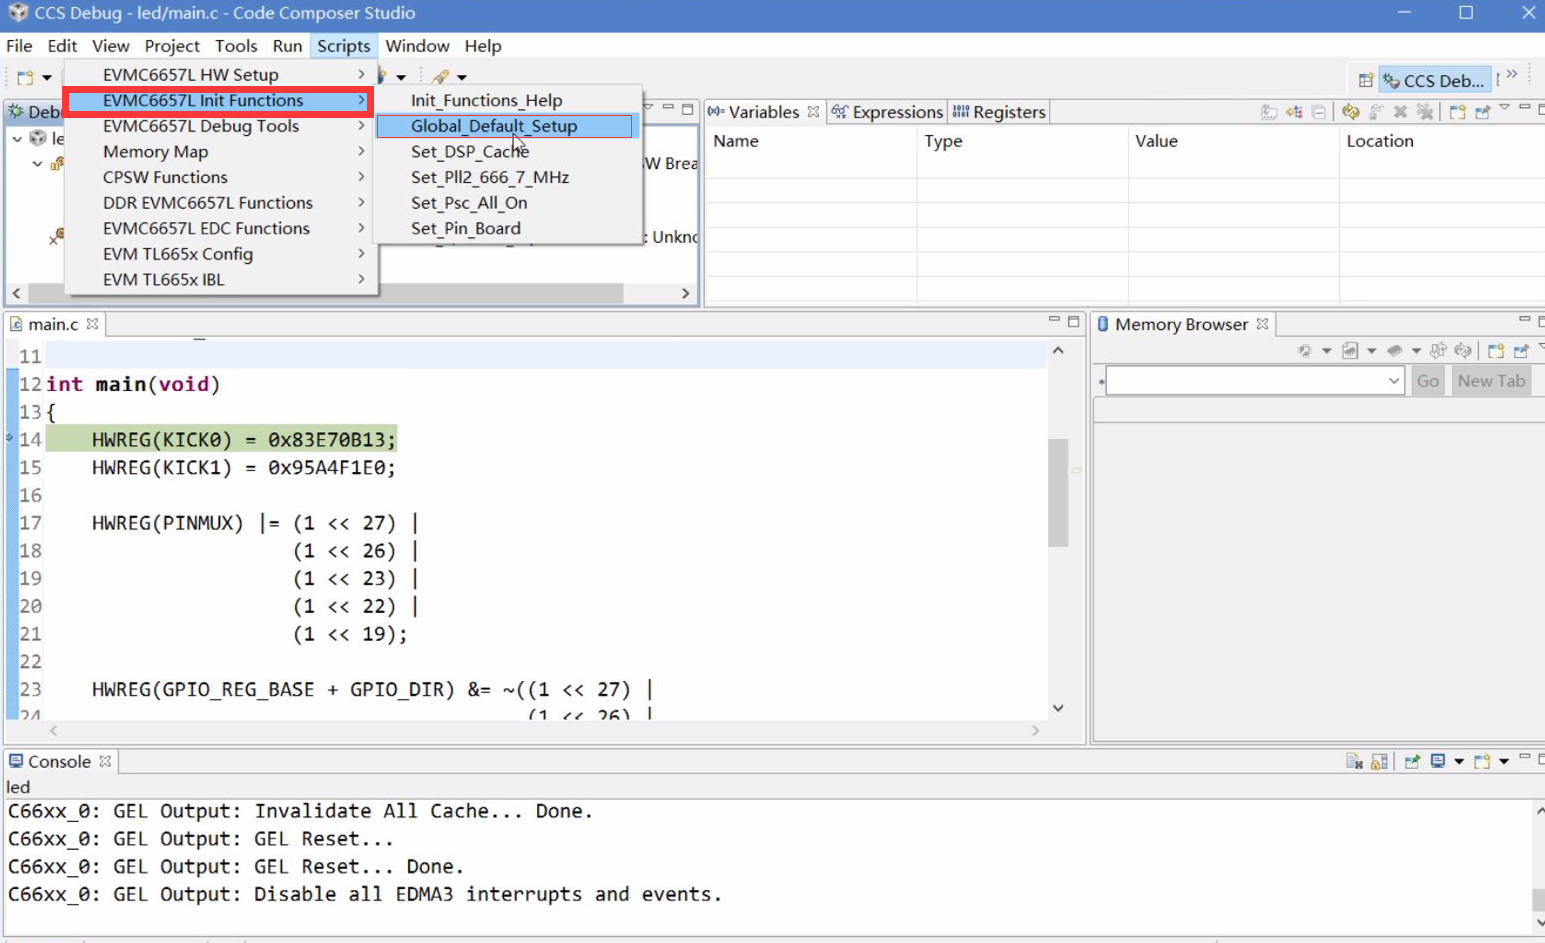
Task: Minimize the Memory Browser panel
Action: coord(1523,321)
